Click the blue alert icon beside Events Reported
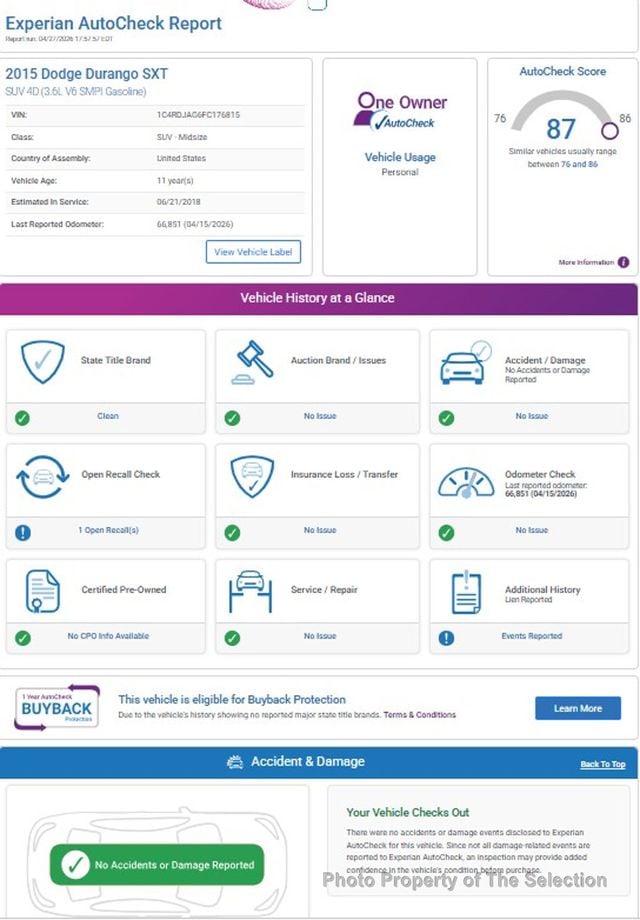The height and width of the screenshot is (920, 640). 446,638
